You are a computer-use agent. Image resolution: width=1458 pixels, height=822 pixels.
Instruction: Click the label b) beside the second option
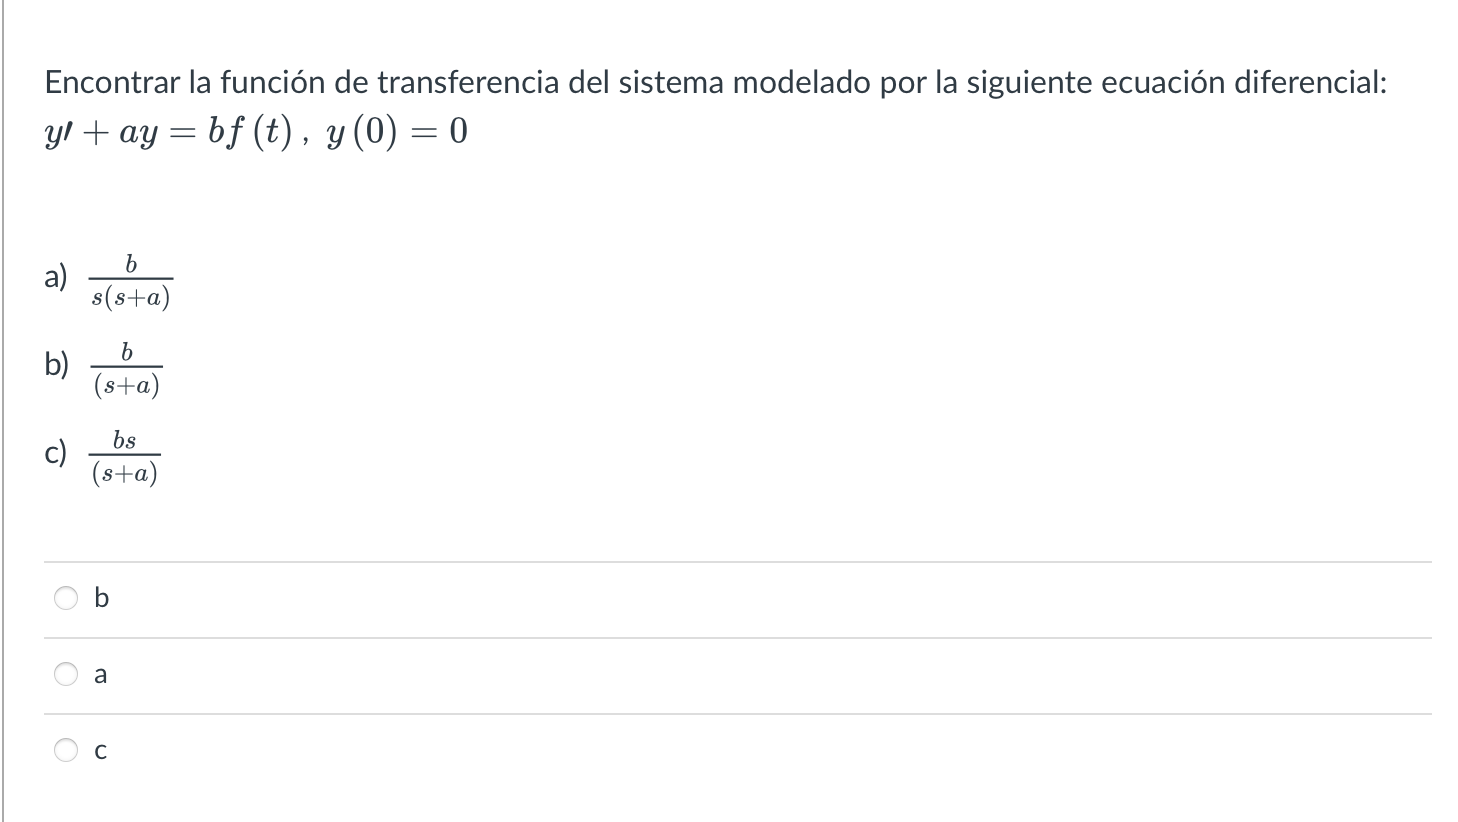tap(55, 365)
